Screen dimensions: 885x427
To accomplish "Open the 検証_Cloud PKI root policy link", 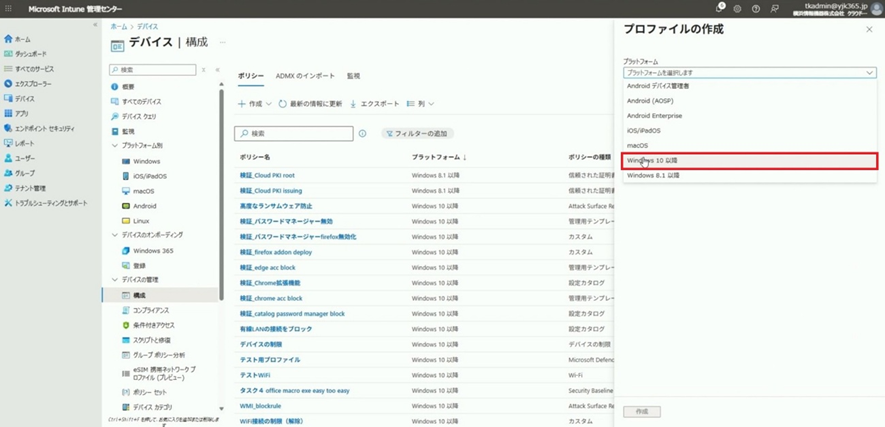I will [x=267, y=175].
